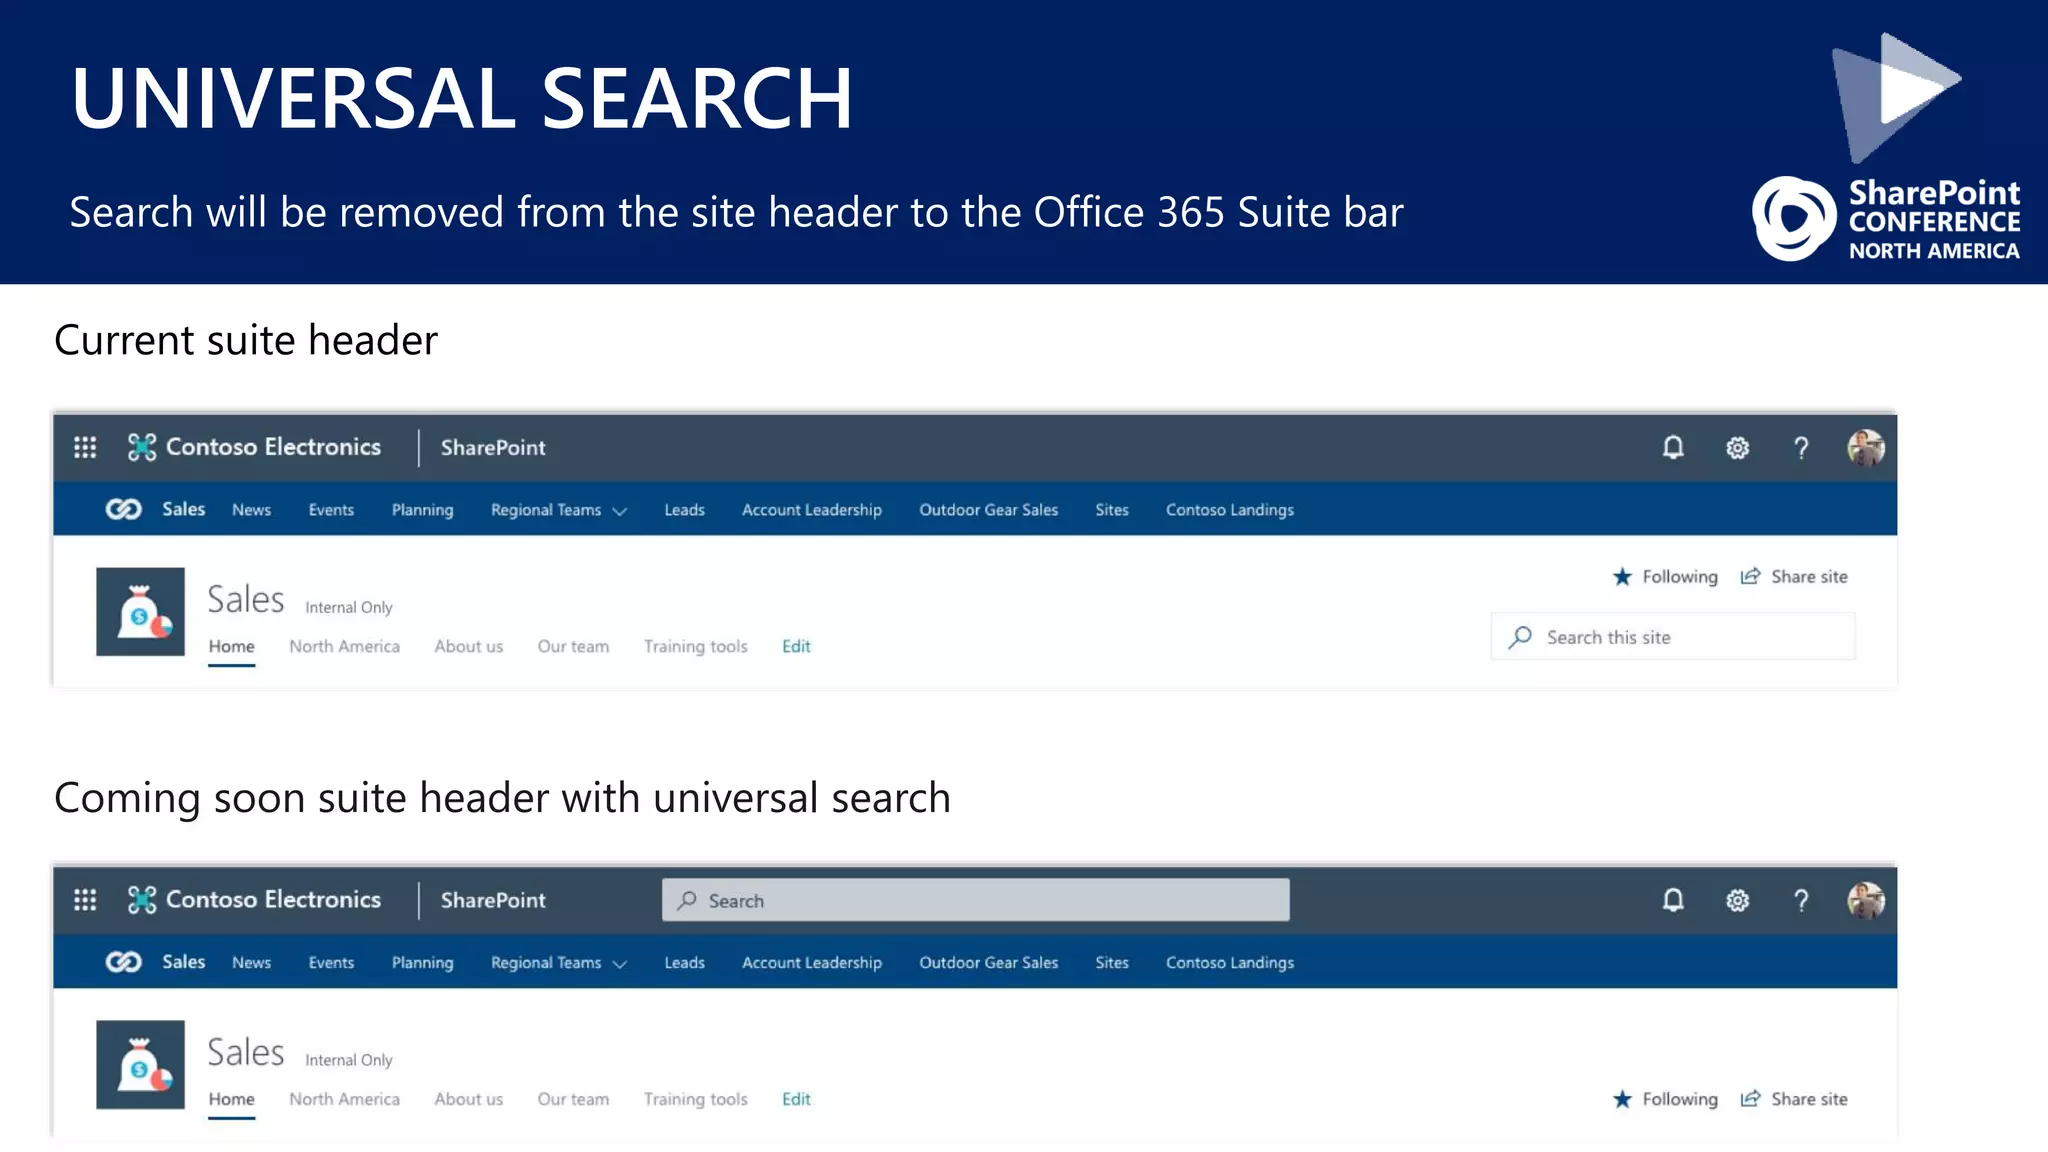Select News in current hub navigation
The image size is (2048, 1152).
[x=251, y=510]
